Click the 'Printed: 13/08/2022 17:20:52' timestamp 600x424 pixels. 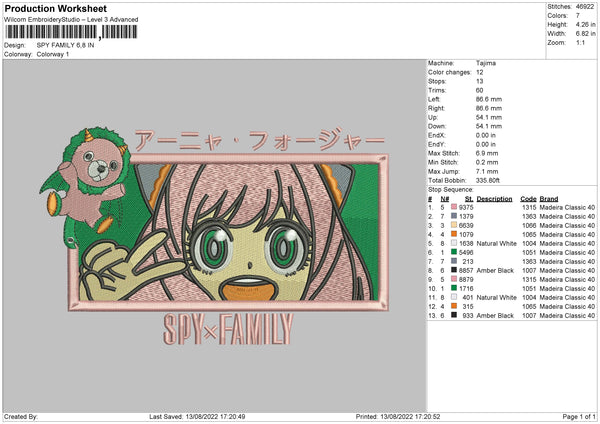(398, 417)
